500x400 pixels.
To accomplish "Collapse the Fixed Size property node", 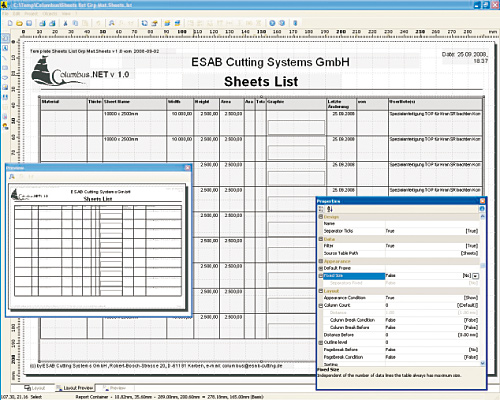I will [x=321, y=276].
